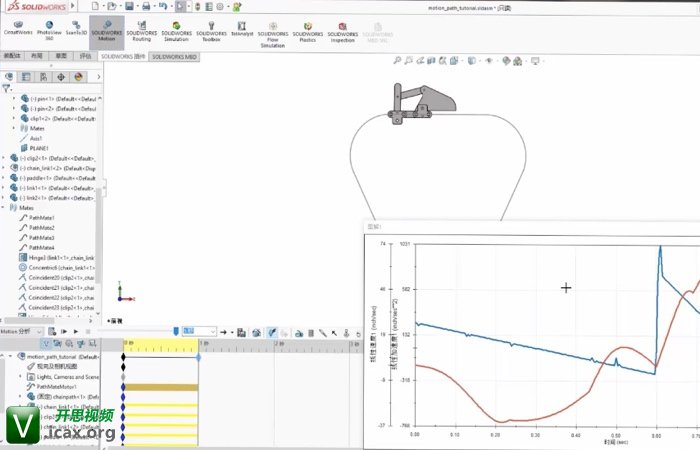Open the playback speed combo box
Viewport: 700px width, 450px height.
pyautogui.click(x=198, y=331)
